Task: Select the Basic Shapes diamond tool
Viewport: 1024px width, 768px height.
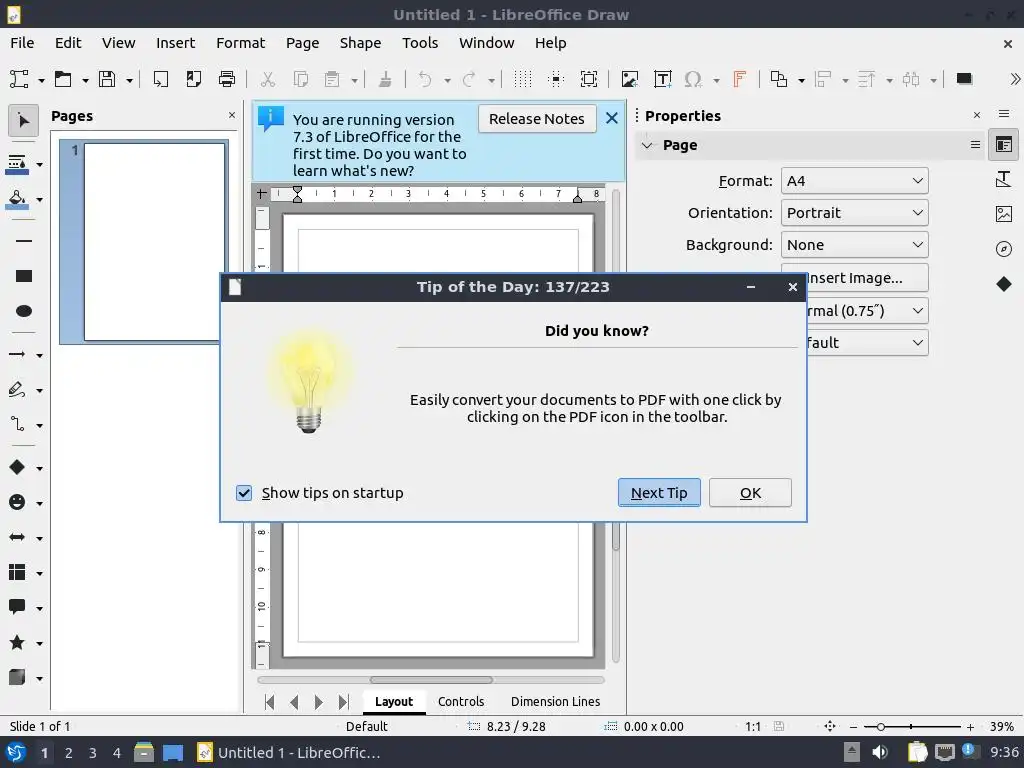Action: click(x=17, y=468)
